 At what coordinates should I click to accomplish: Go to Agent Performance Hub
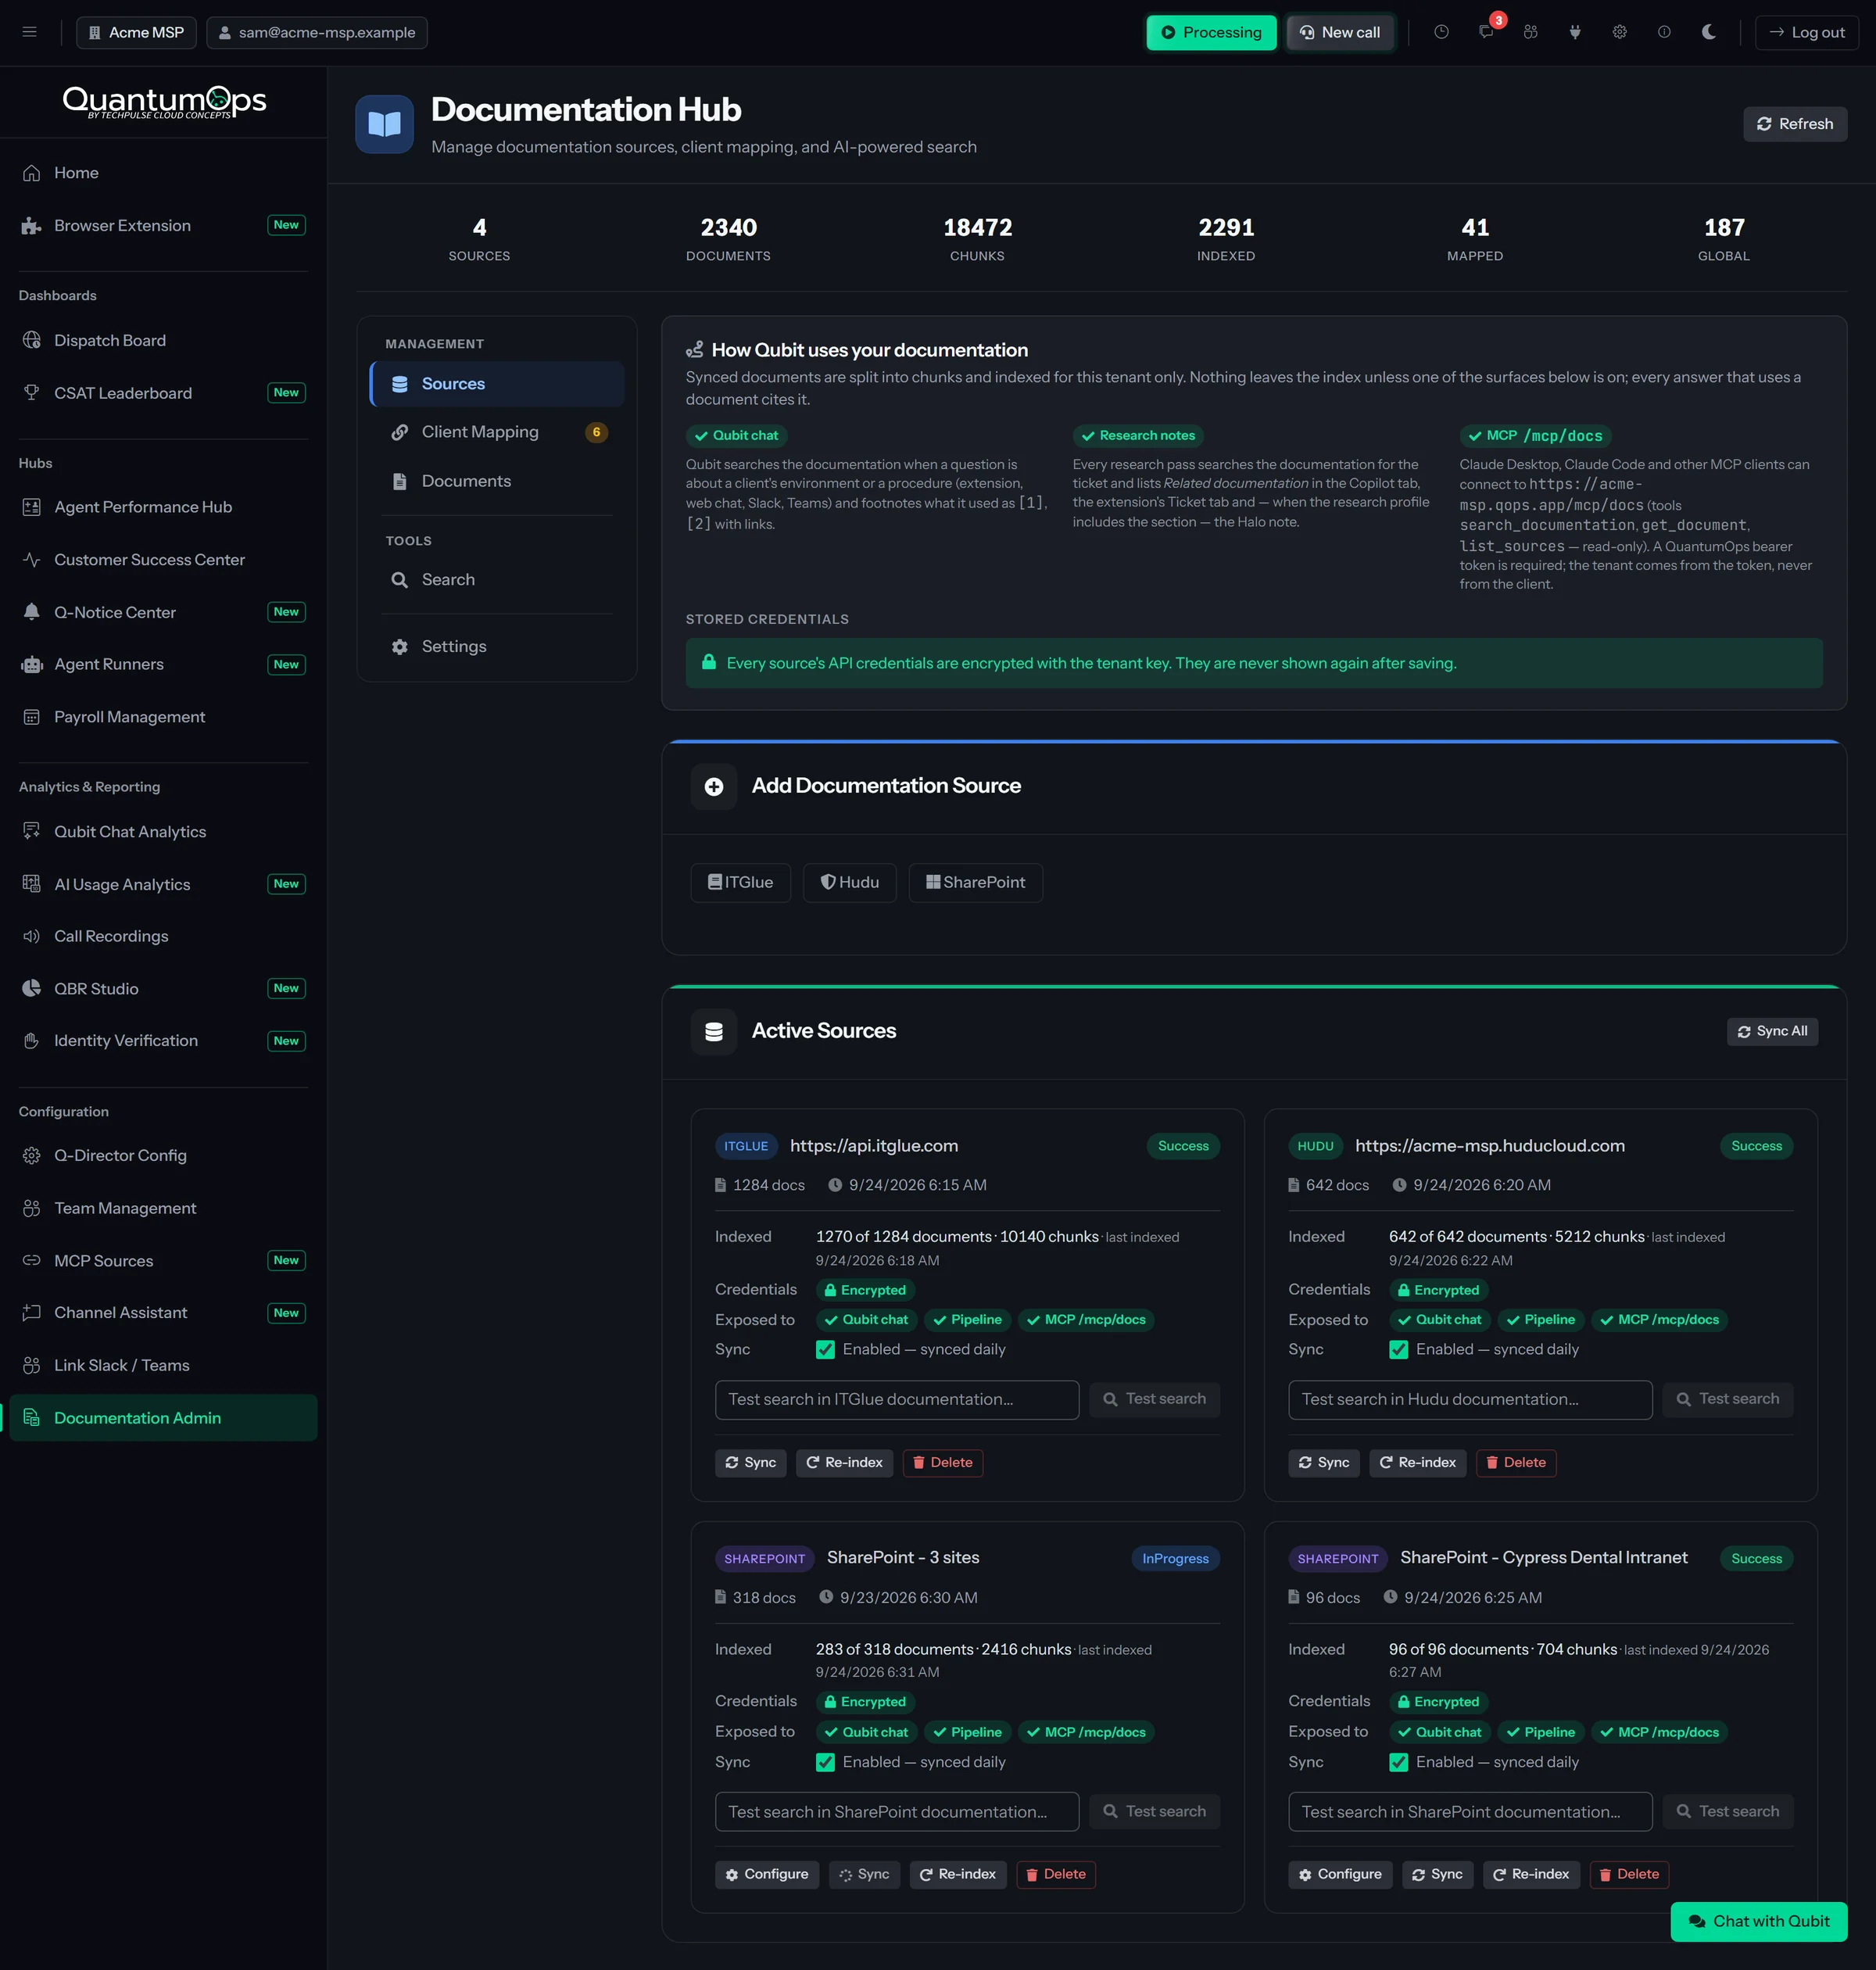(x=163, y=507)
